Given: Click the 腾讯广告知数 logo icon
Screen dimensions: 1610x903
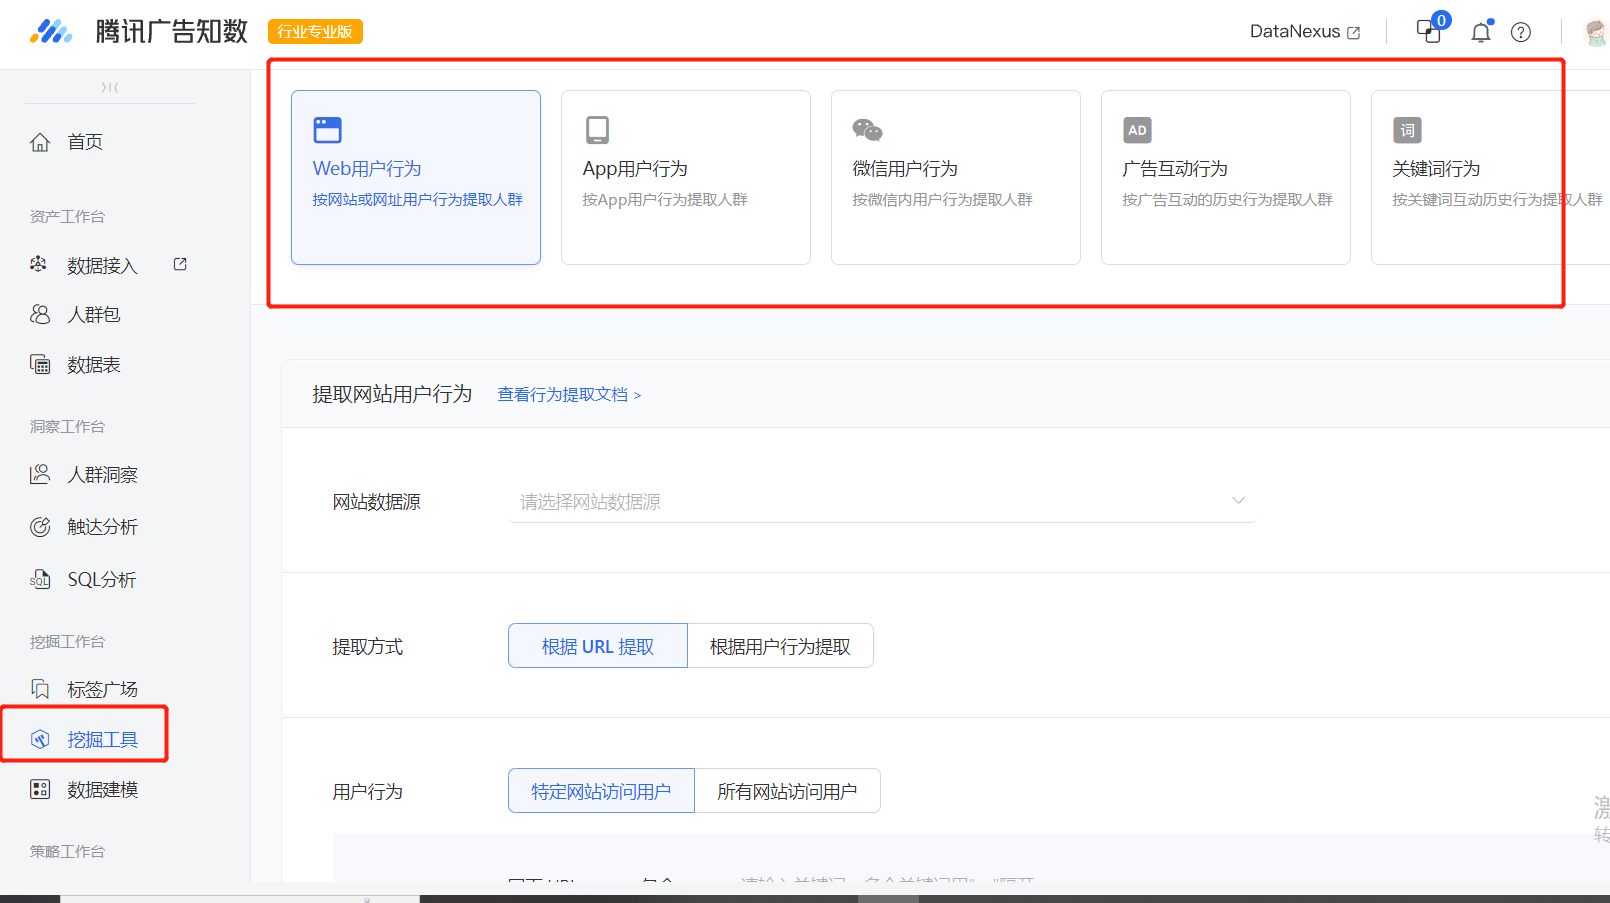Looking at the screenshot, I should (x=51, y=32).
